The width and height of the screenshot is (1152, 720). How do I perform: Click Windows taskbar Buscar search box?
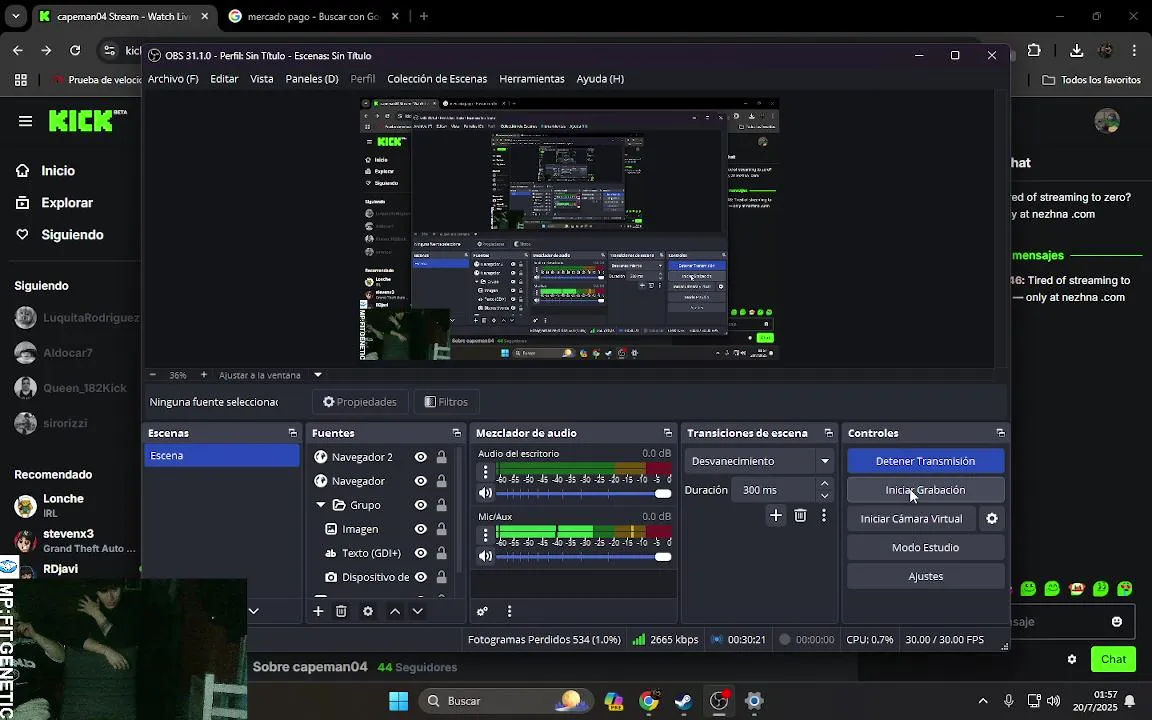pos(506,701)
